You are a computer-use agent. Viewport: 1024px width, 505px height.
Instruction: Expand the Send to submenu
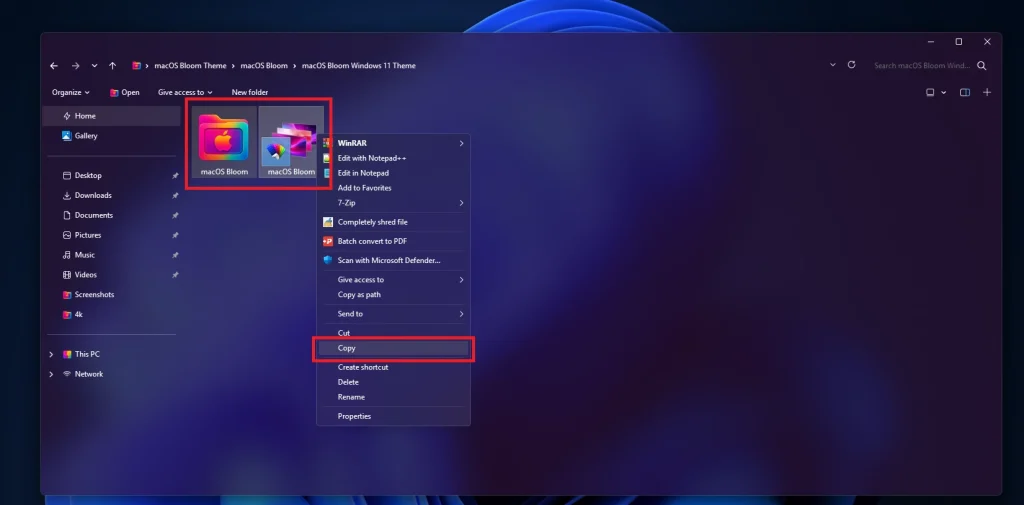pos(393,314)
